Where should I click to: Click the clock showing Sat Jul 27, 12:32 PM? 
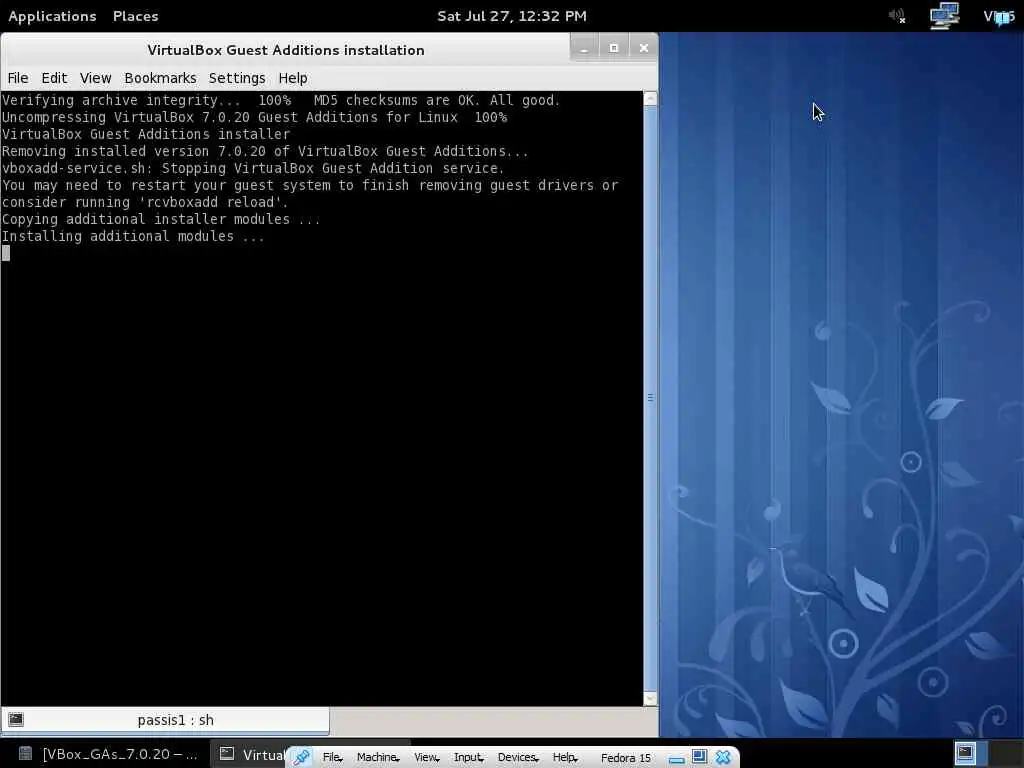click(x=512, y=16)
